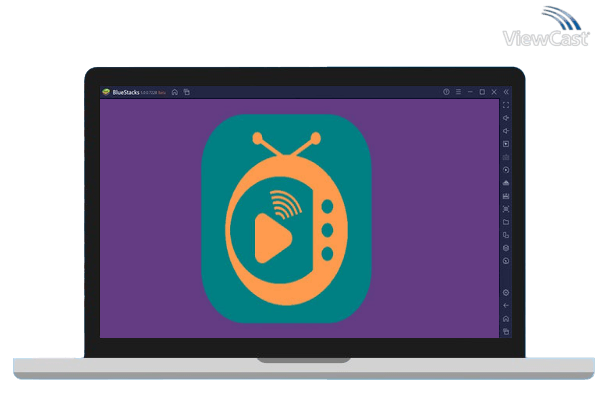Take a screenshot with the sidebar capture icon
The width and height of the screenshot is (602, 414).
tap(506, 209)
